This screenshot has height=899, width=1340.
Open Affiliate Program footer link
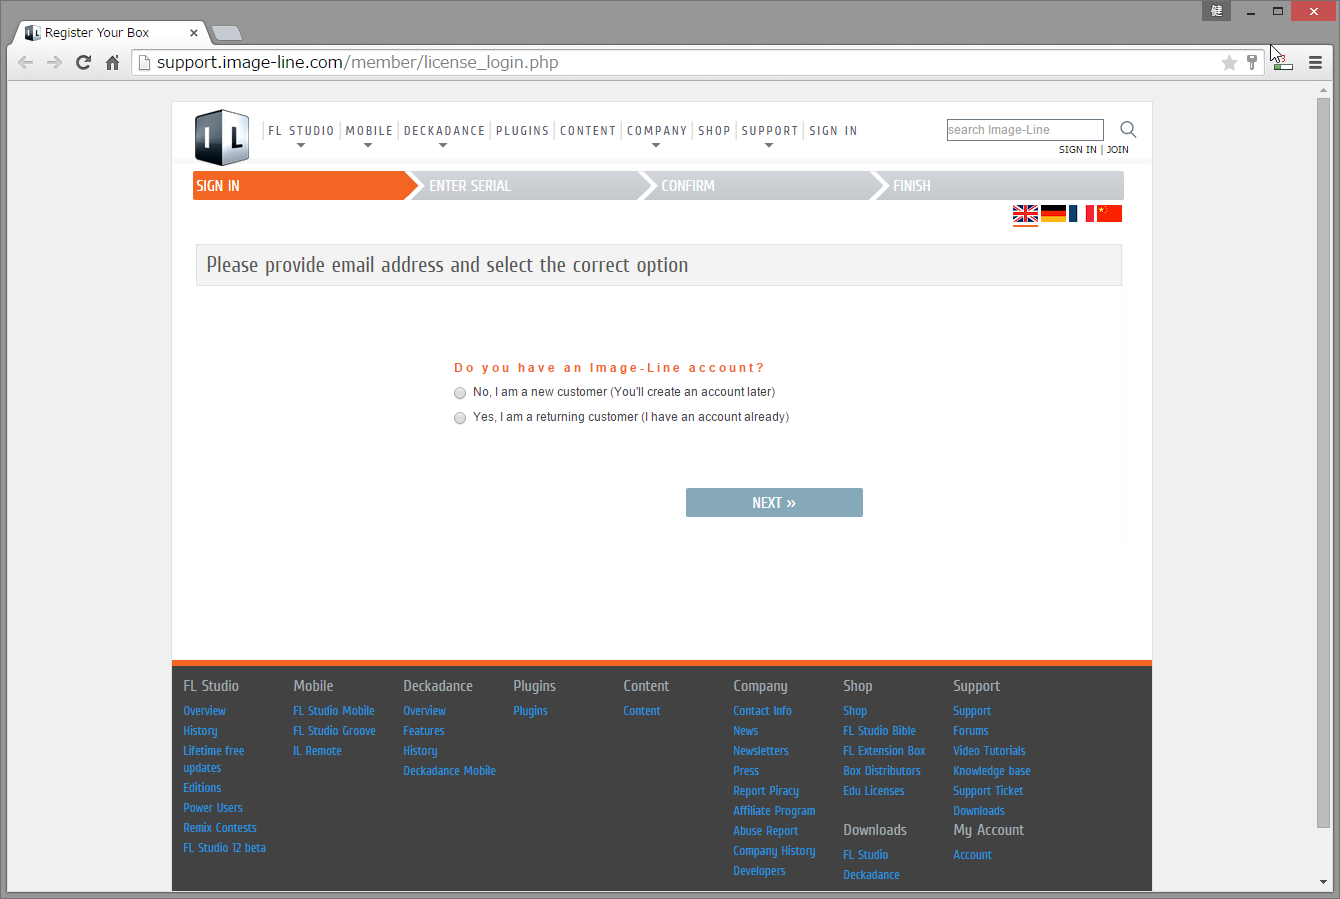(774, 811)
